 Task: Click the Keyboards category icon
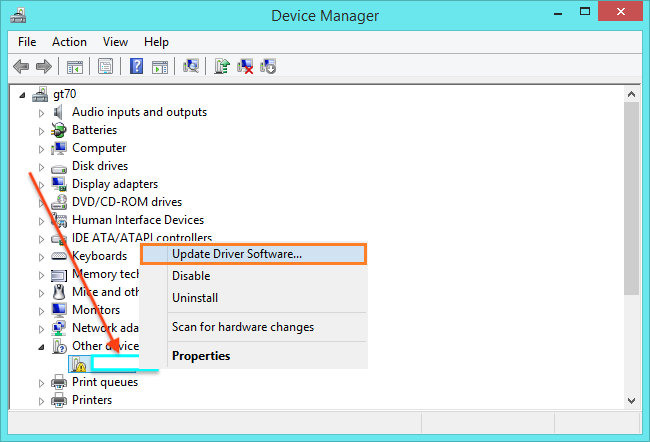(59, 256)
